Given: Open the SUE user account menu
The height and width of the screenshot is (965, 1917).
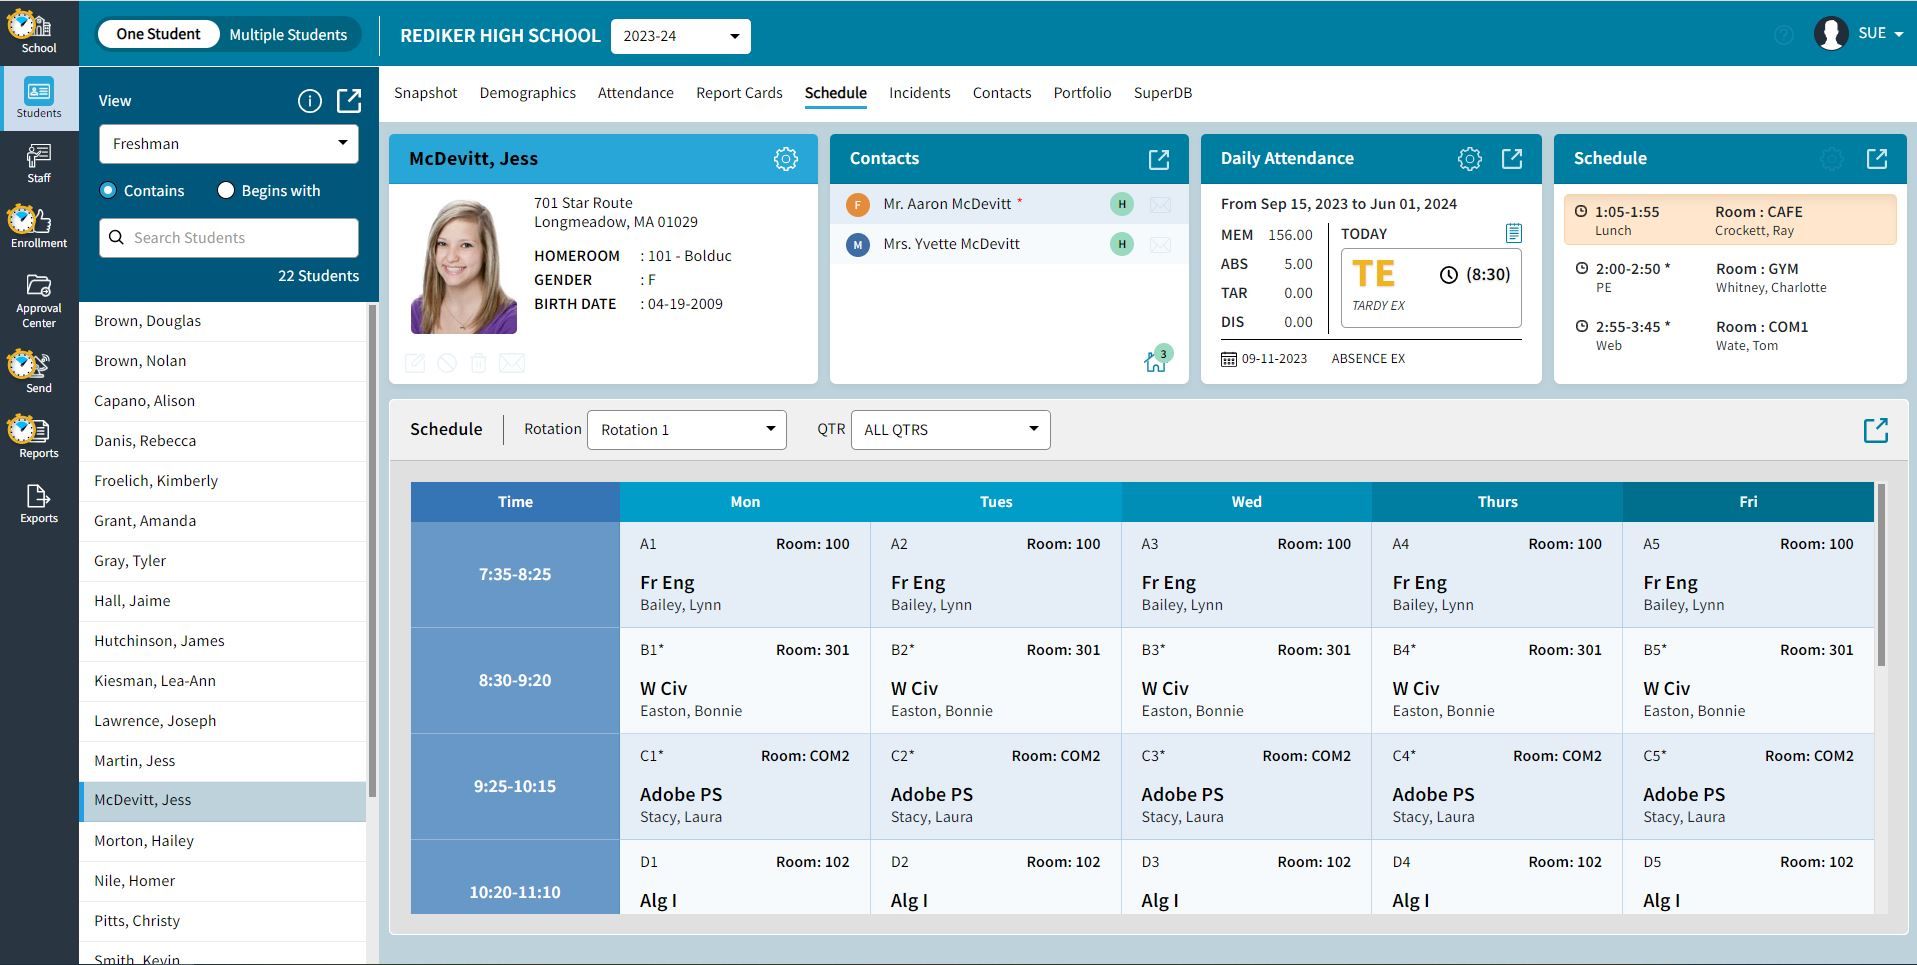Looking at the screenshot, I should pyautogui.click(x=1872, y=32).
